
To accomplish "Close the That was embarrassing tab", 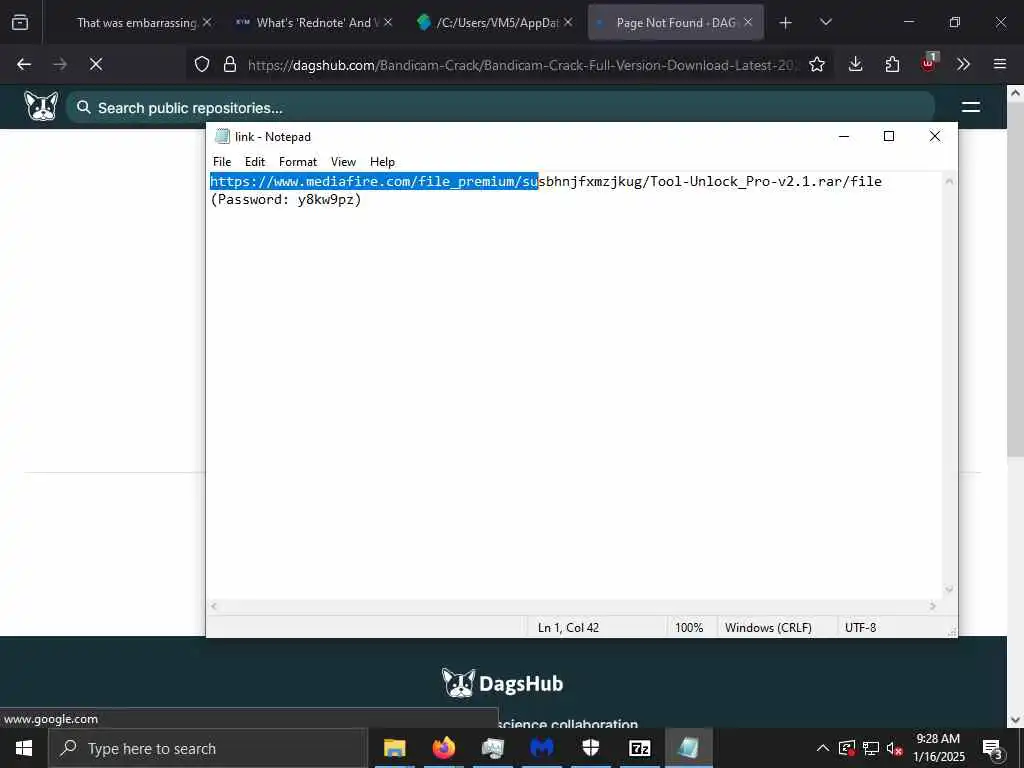I will point(207,22).
